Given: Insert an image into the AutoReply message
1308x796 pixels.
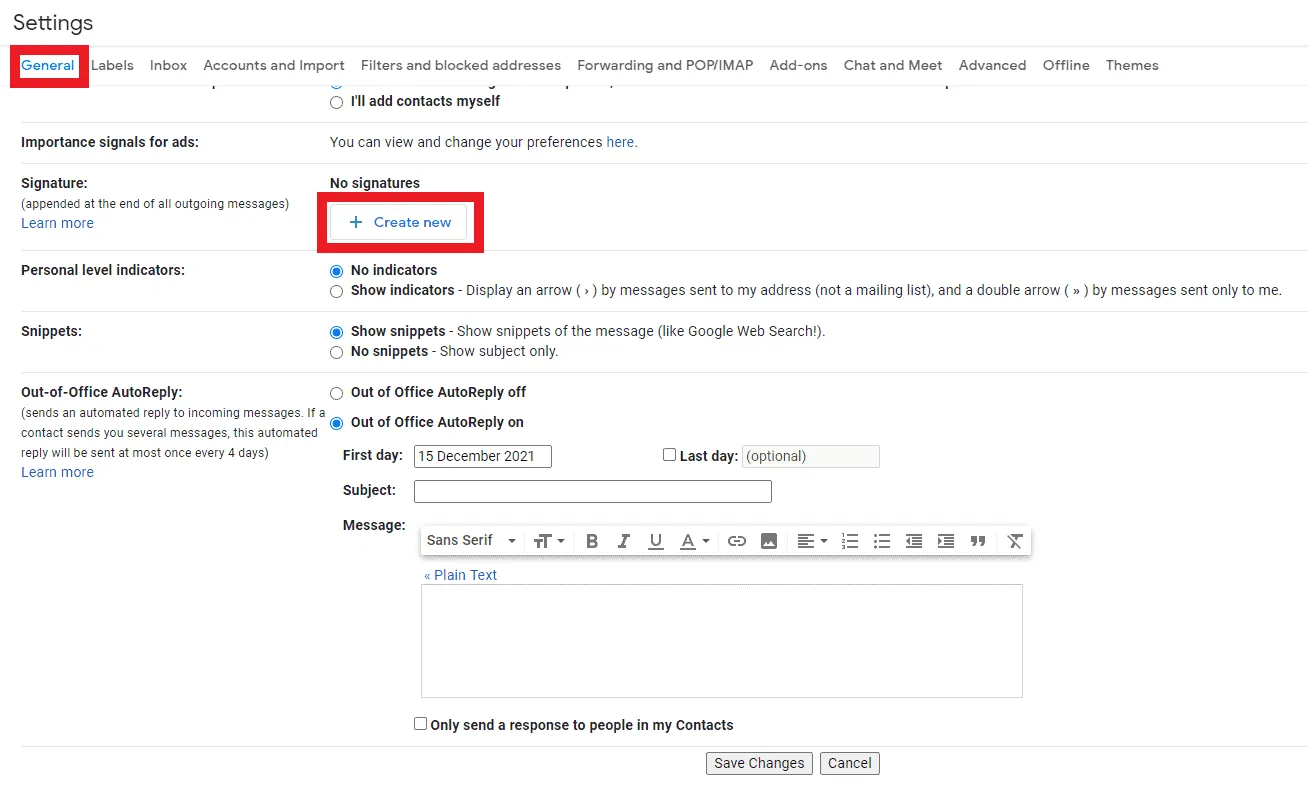Looking at the screenshot, I should (x=769, y=541).
